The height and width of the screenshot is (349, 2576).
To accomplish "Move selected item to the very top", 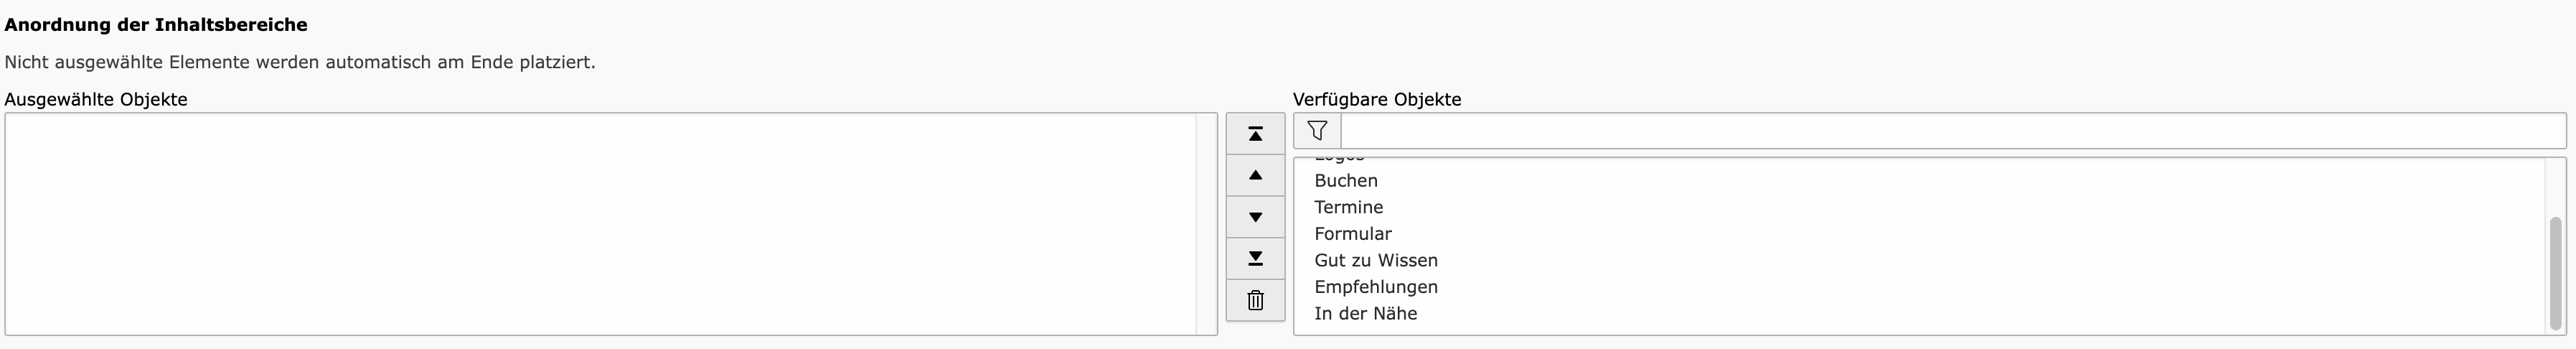I will (x=1255, y=134).
